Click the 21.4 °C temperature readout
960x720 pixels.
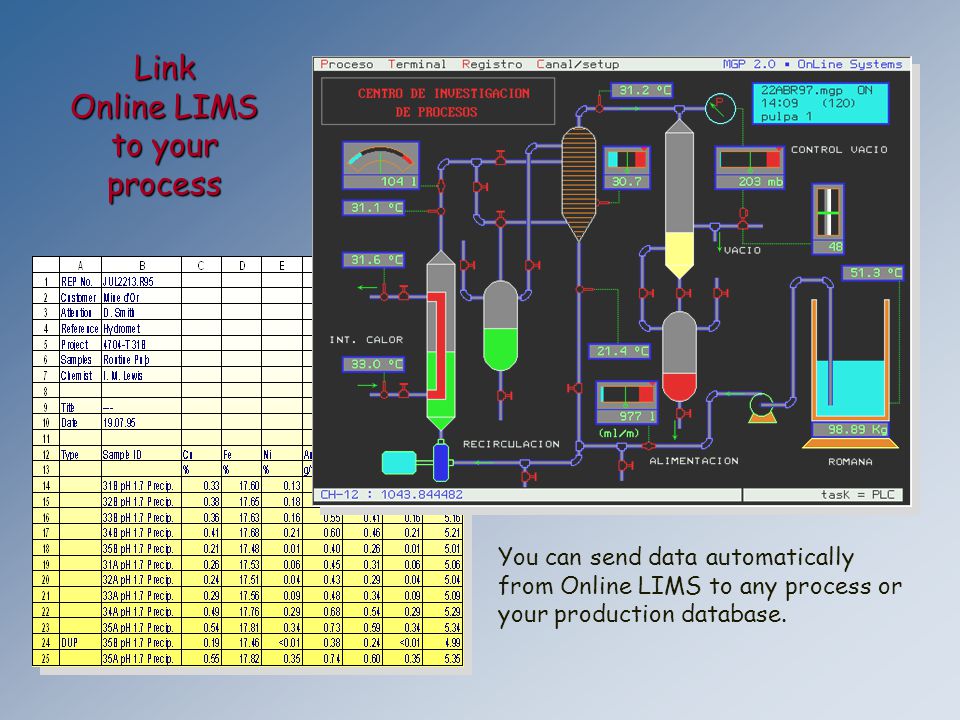coord(620,351)
